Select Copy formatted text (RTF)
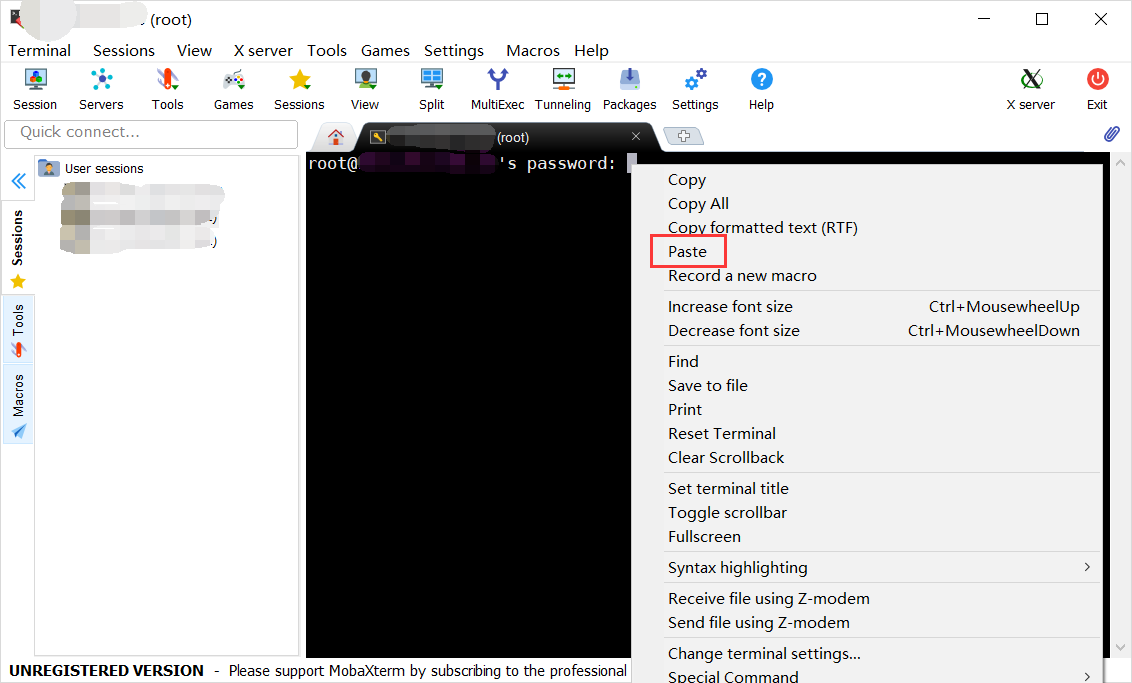This screenshot has height=683, width=1132. click(x=882, y=227)
